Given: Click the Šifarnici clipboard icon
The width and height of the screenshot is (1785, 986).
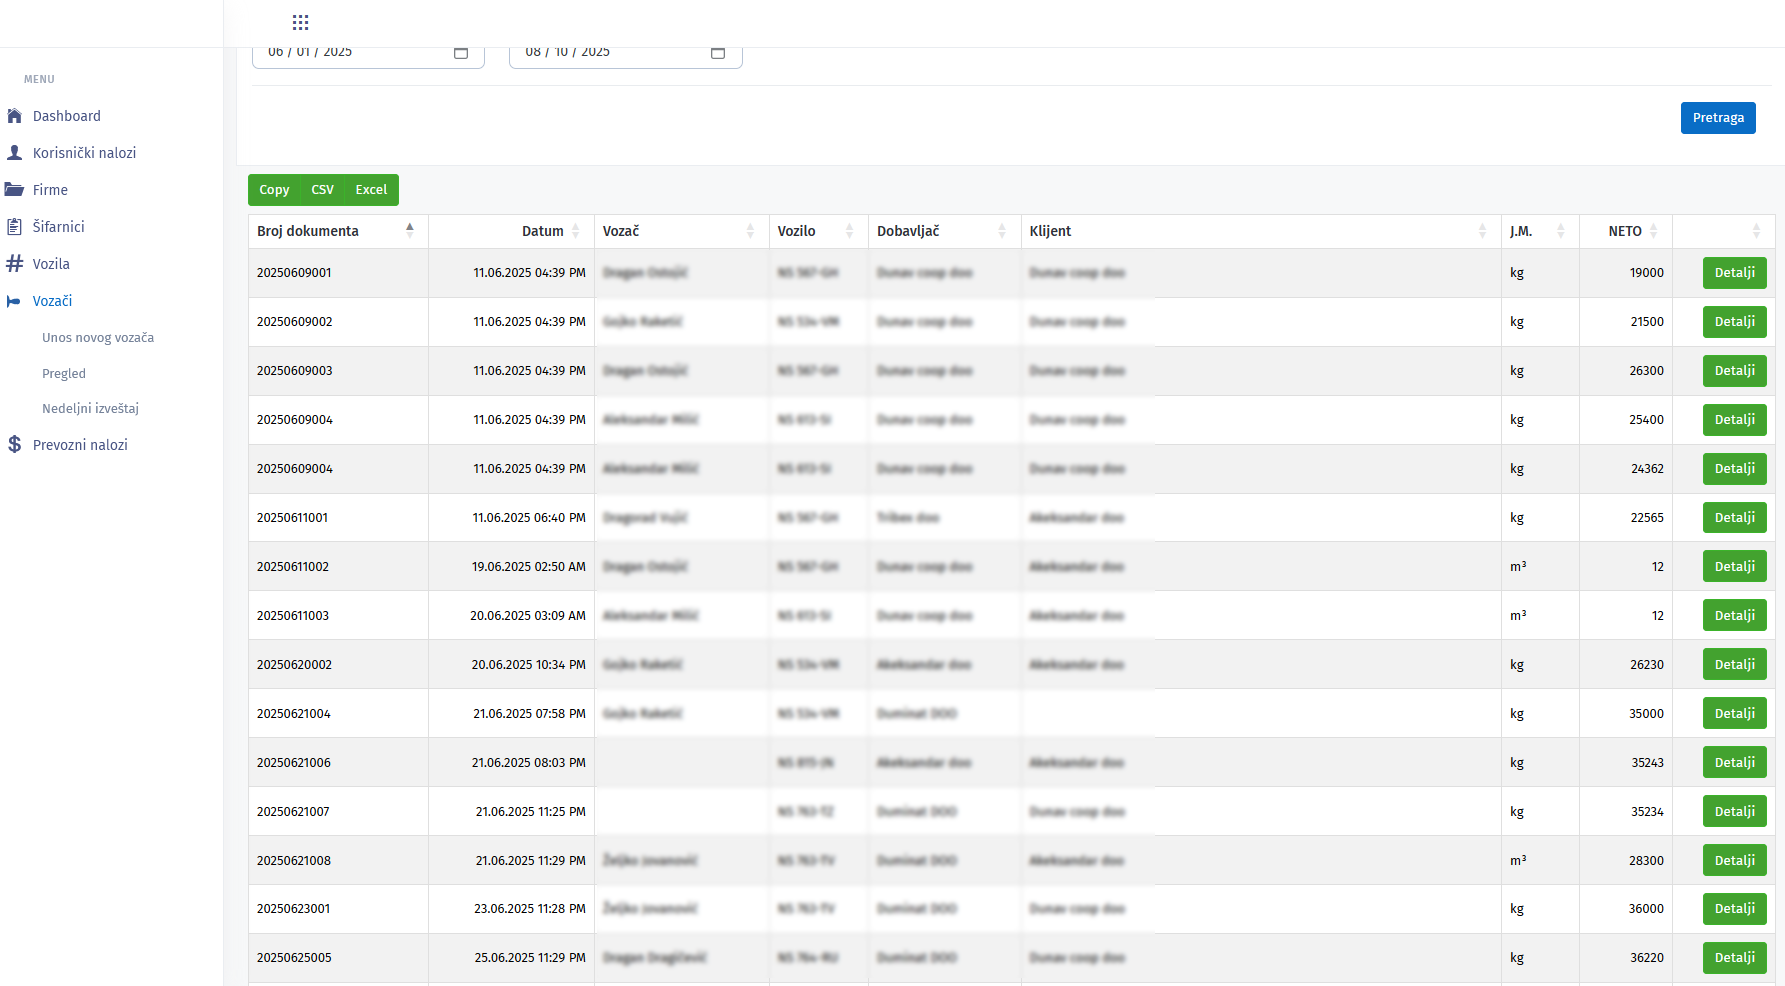Looking at the screenshot, I should (14, 227).
